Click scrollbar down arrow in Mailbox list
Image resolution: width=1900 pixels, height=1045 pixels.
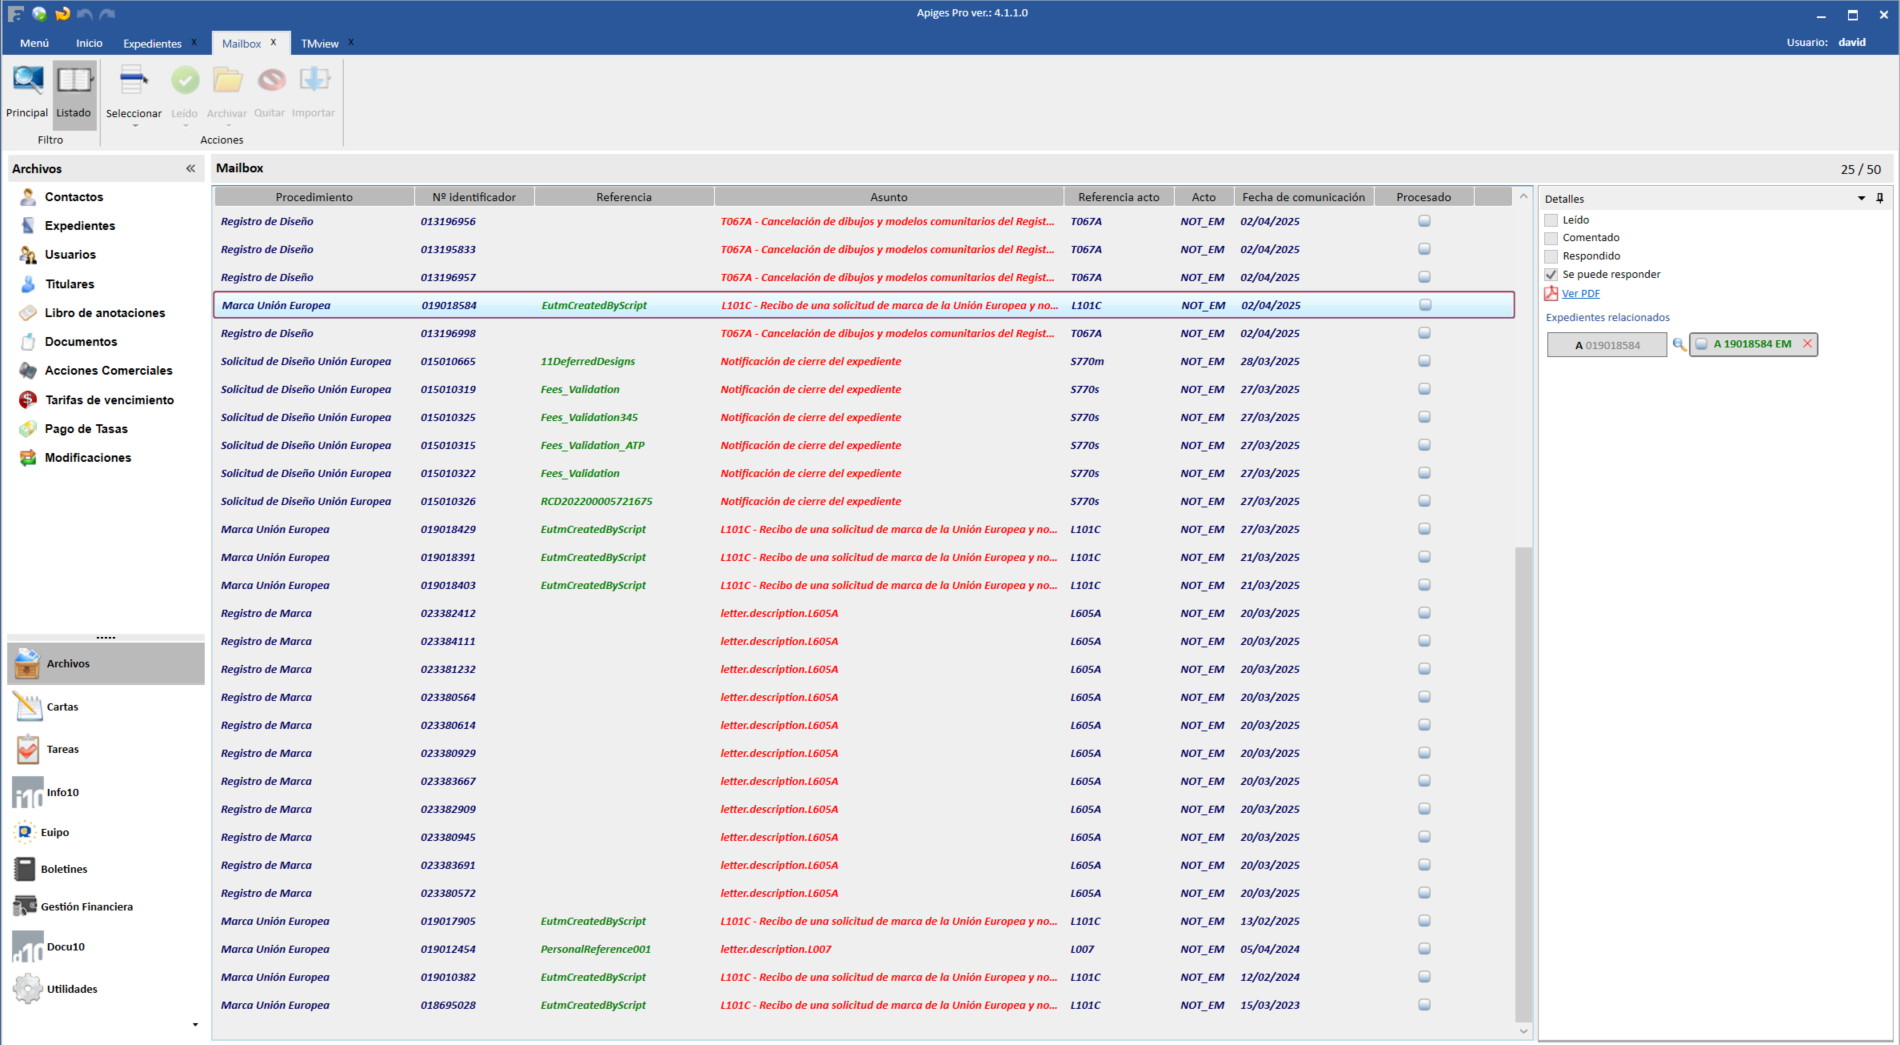click(x=1523, y=1031)
